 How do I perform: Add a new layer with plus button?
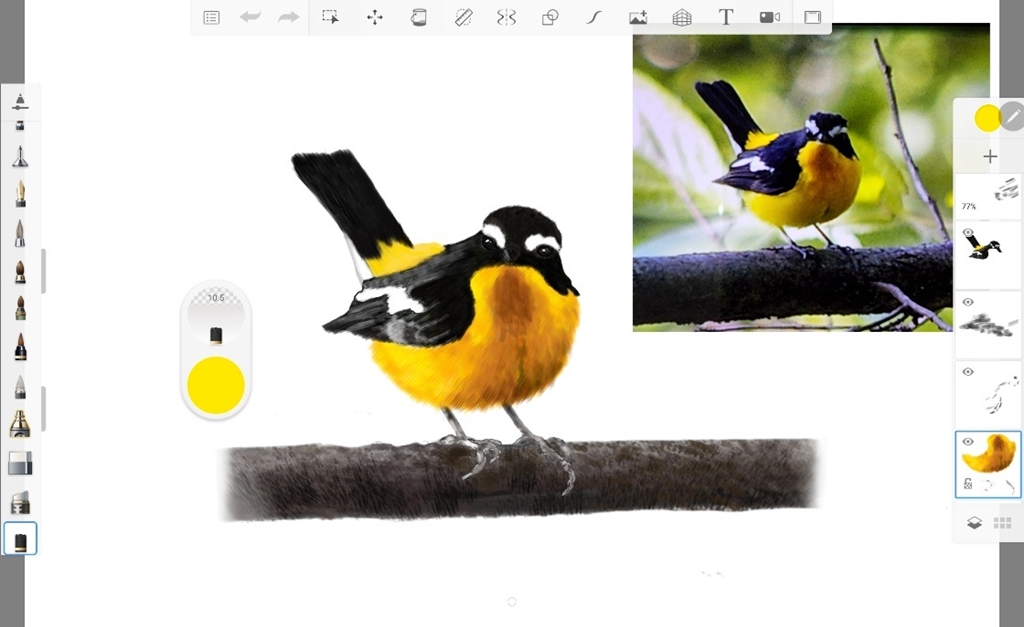[990, 156]
